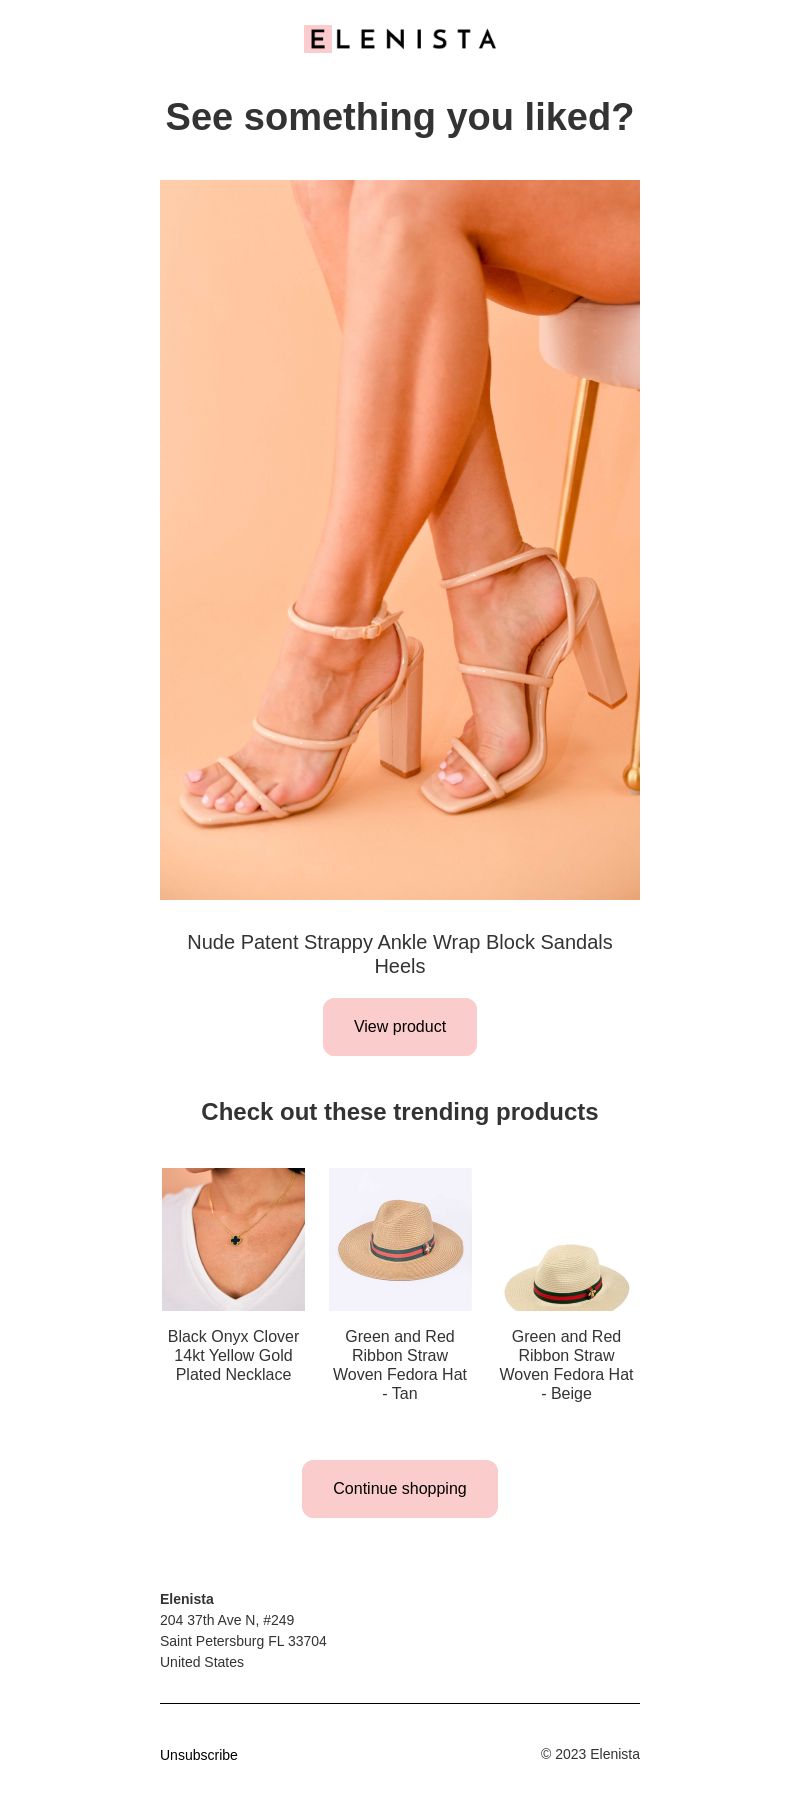Select Woven Fedora Hat - Beige product name
The image size is (800, 1797).
pyautogui.click(x=566, y=1365)
